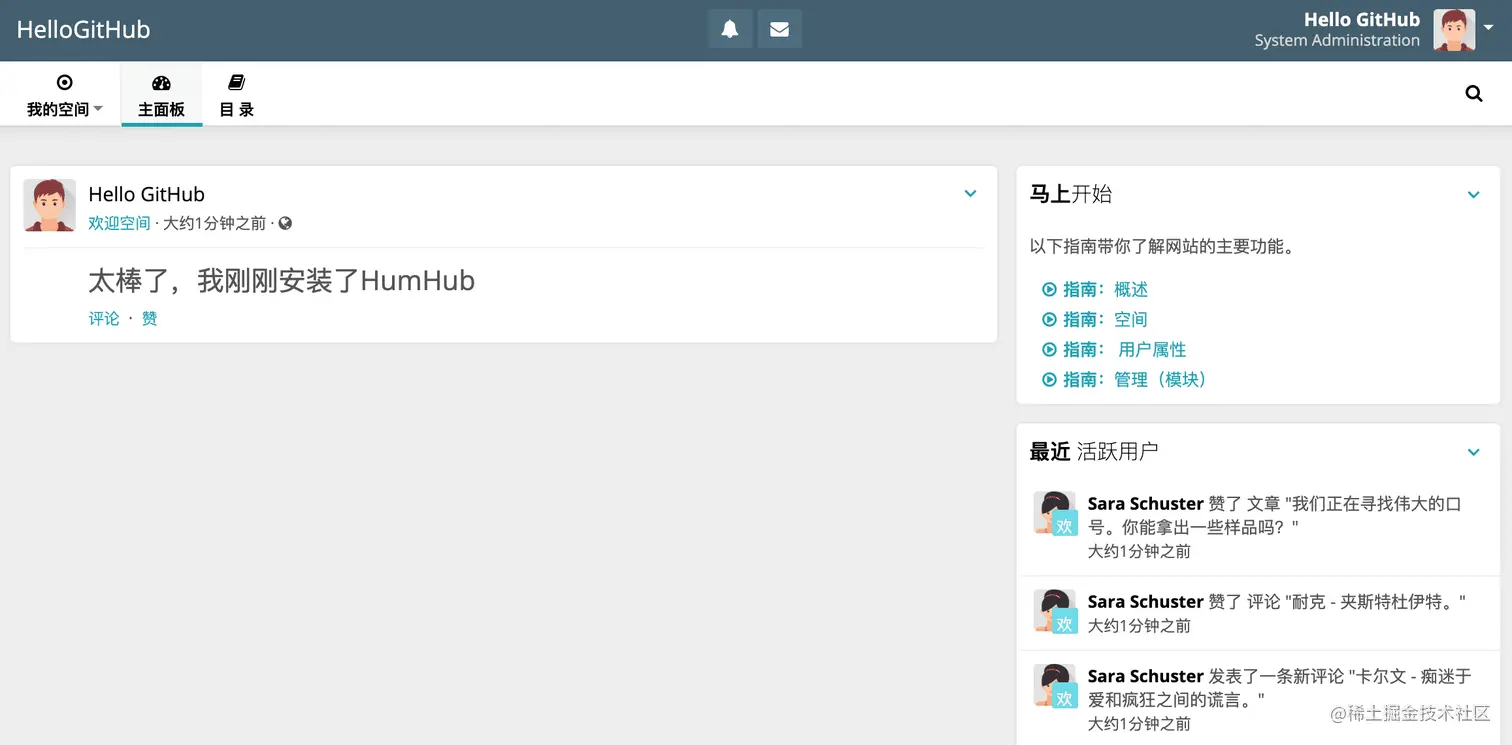1512x745 pixels.
Task: Click the 目录 book icon
Action: (236, 82)
